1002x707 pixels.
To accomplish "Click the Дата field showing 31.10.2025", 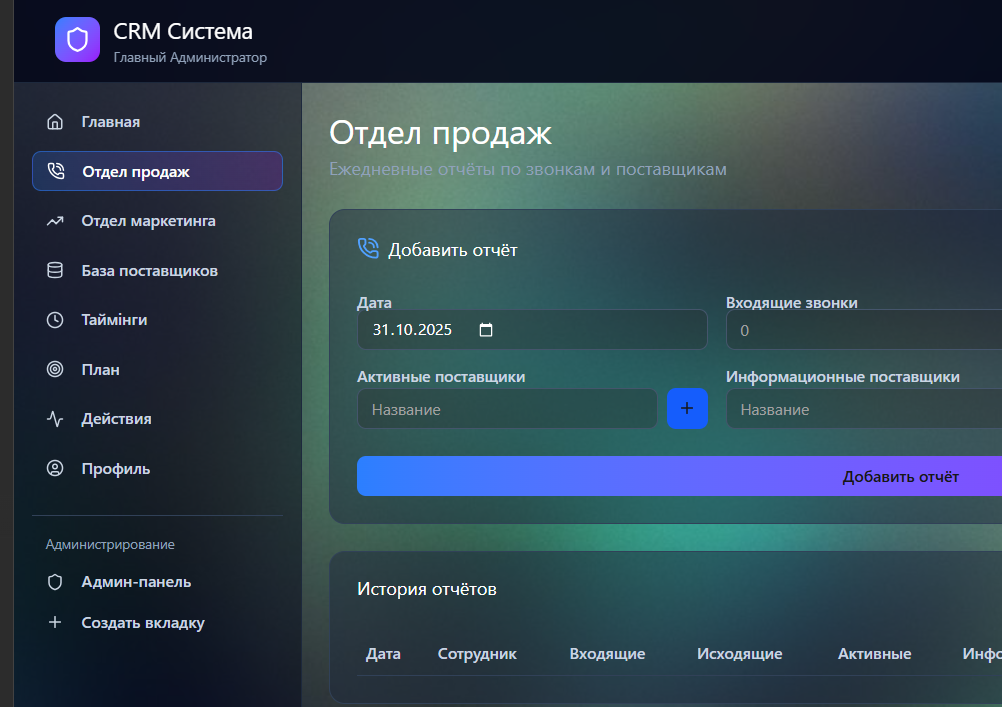I will pyautogui.click(x=532, y=330).
